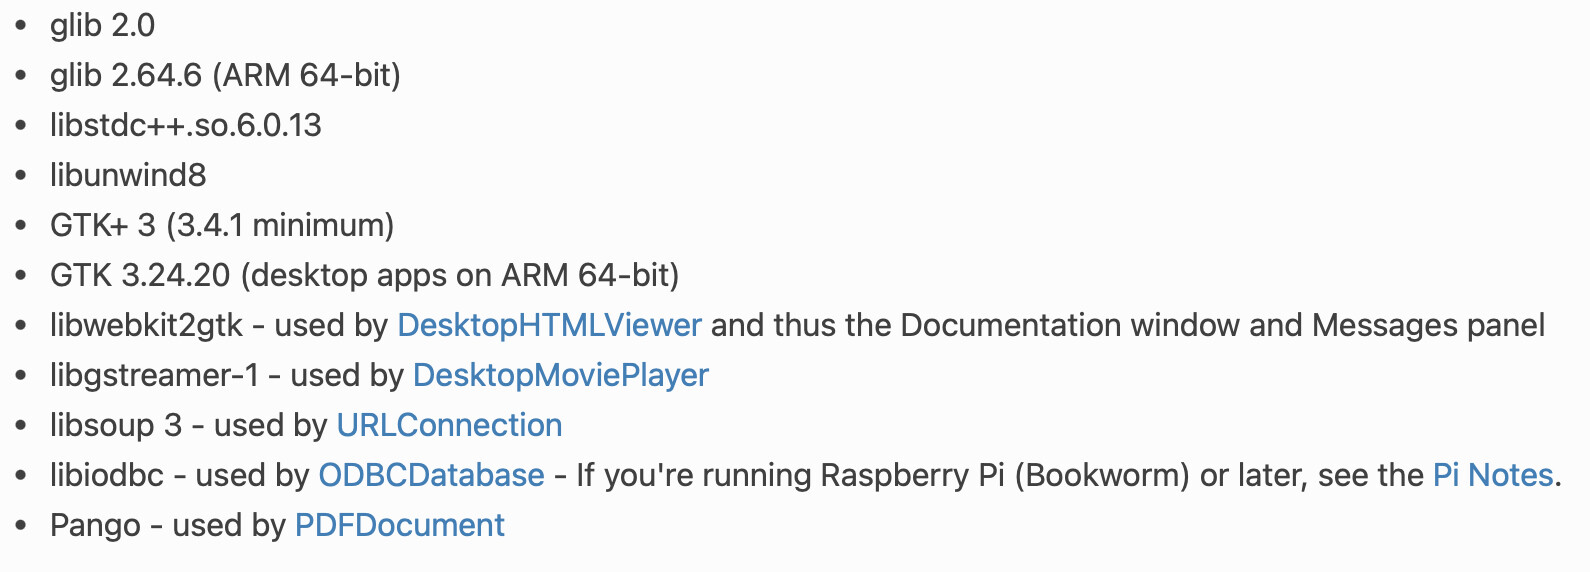Viewport: 1590px width, 572px height.
Task: Click the 'Documentation window and Messages panel' text
Action: click(x=1222, y=325)
